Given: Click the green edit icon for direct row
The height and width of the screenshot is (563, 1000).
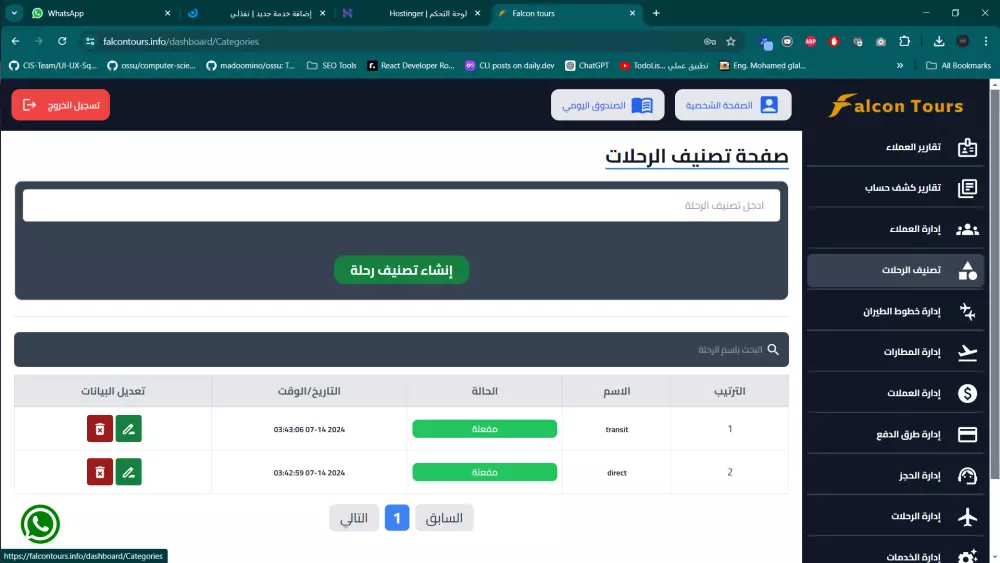Looking at the screenshot, I should [x=128, y=472].
